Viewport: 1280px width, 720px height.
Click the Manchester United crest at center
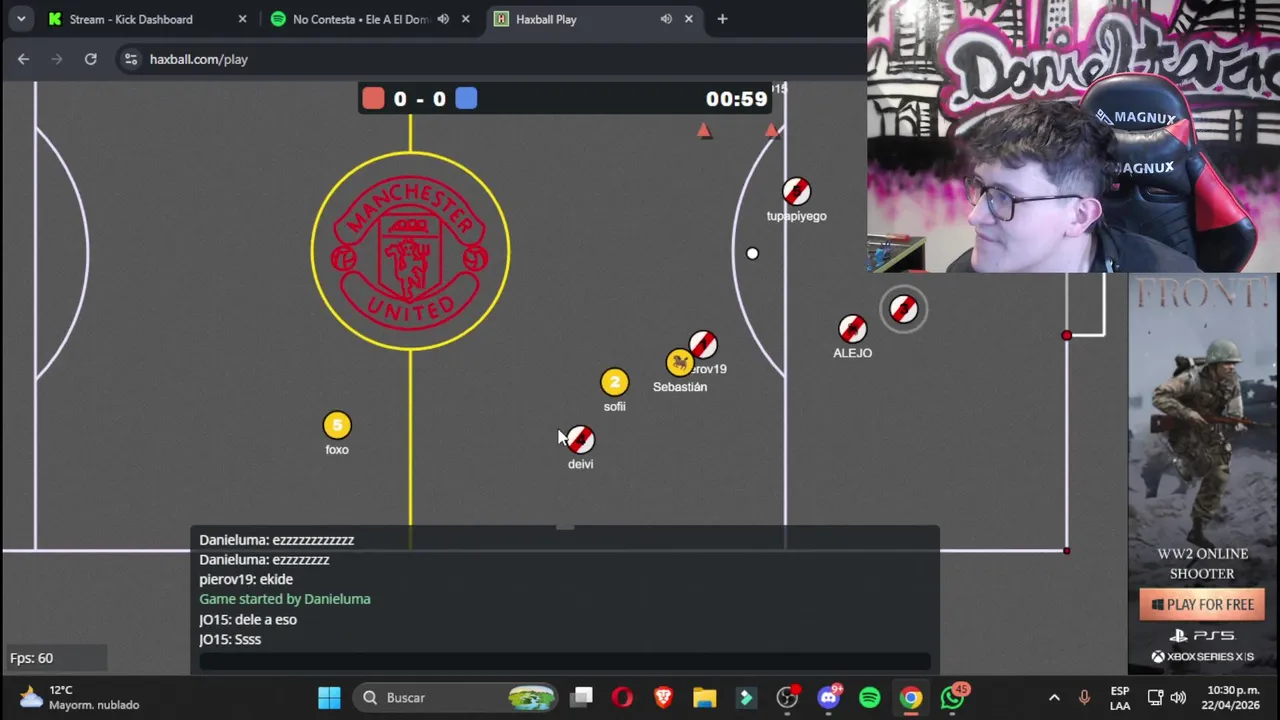pos(410,251)
